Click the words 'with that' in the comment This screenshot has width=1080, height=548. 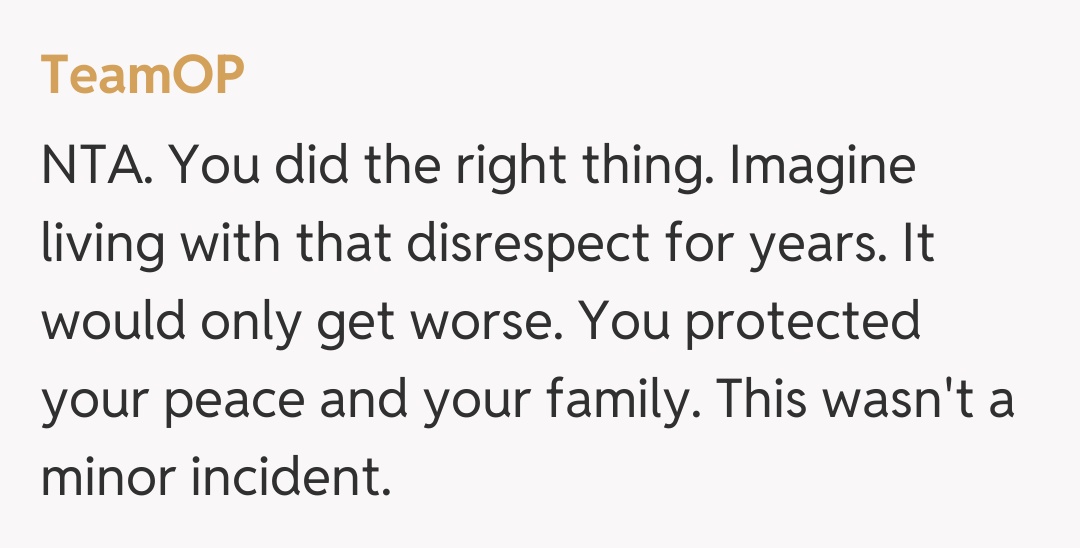(x=270, y=245)
